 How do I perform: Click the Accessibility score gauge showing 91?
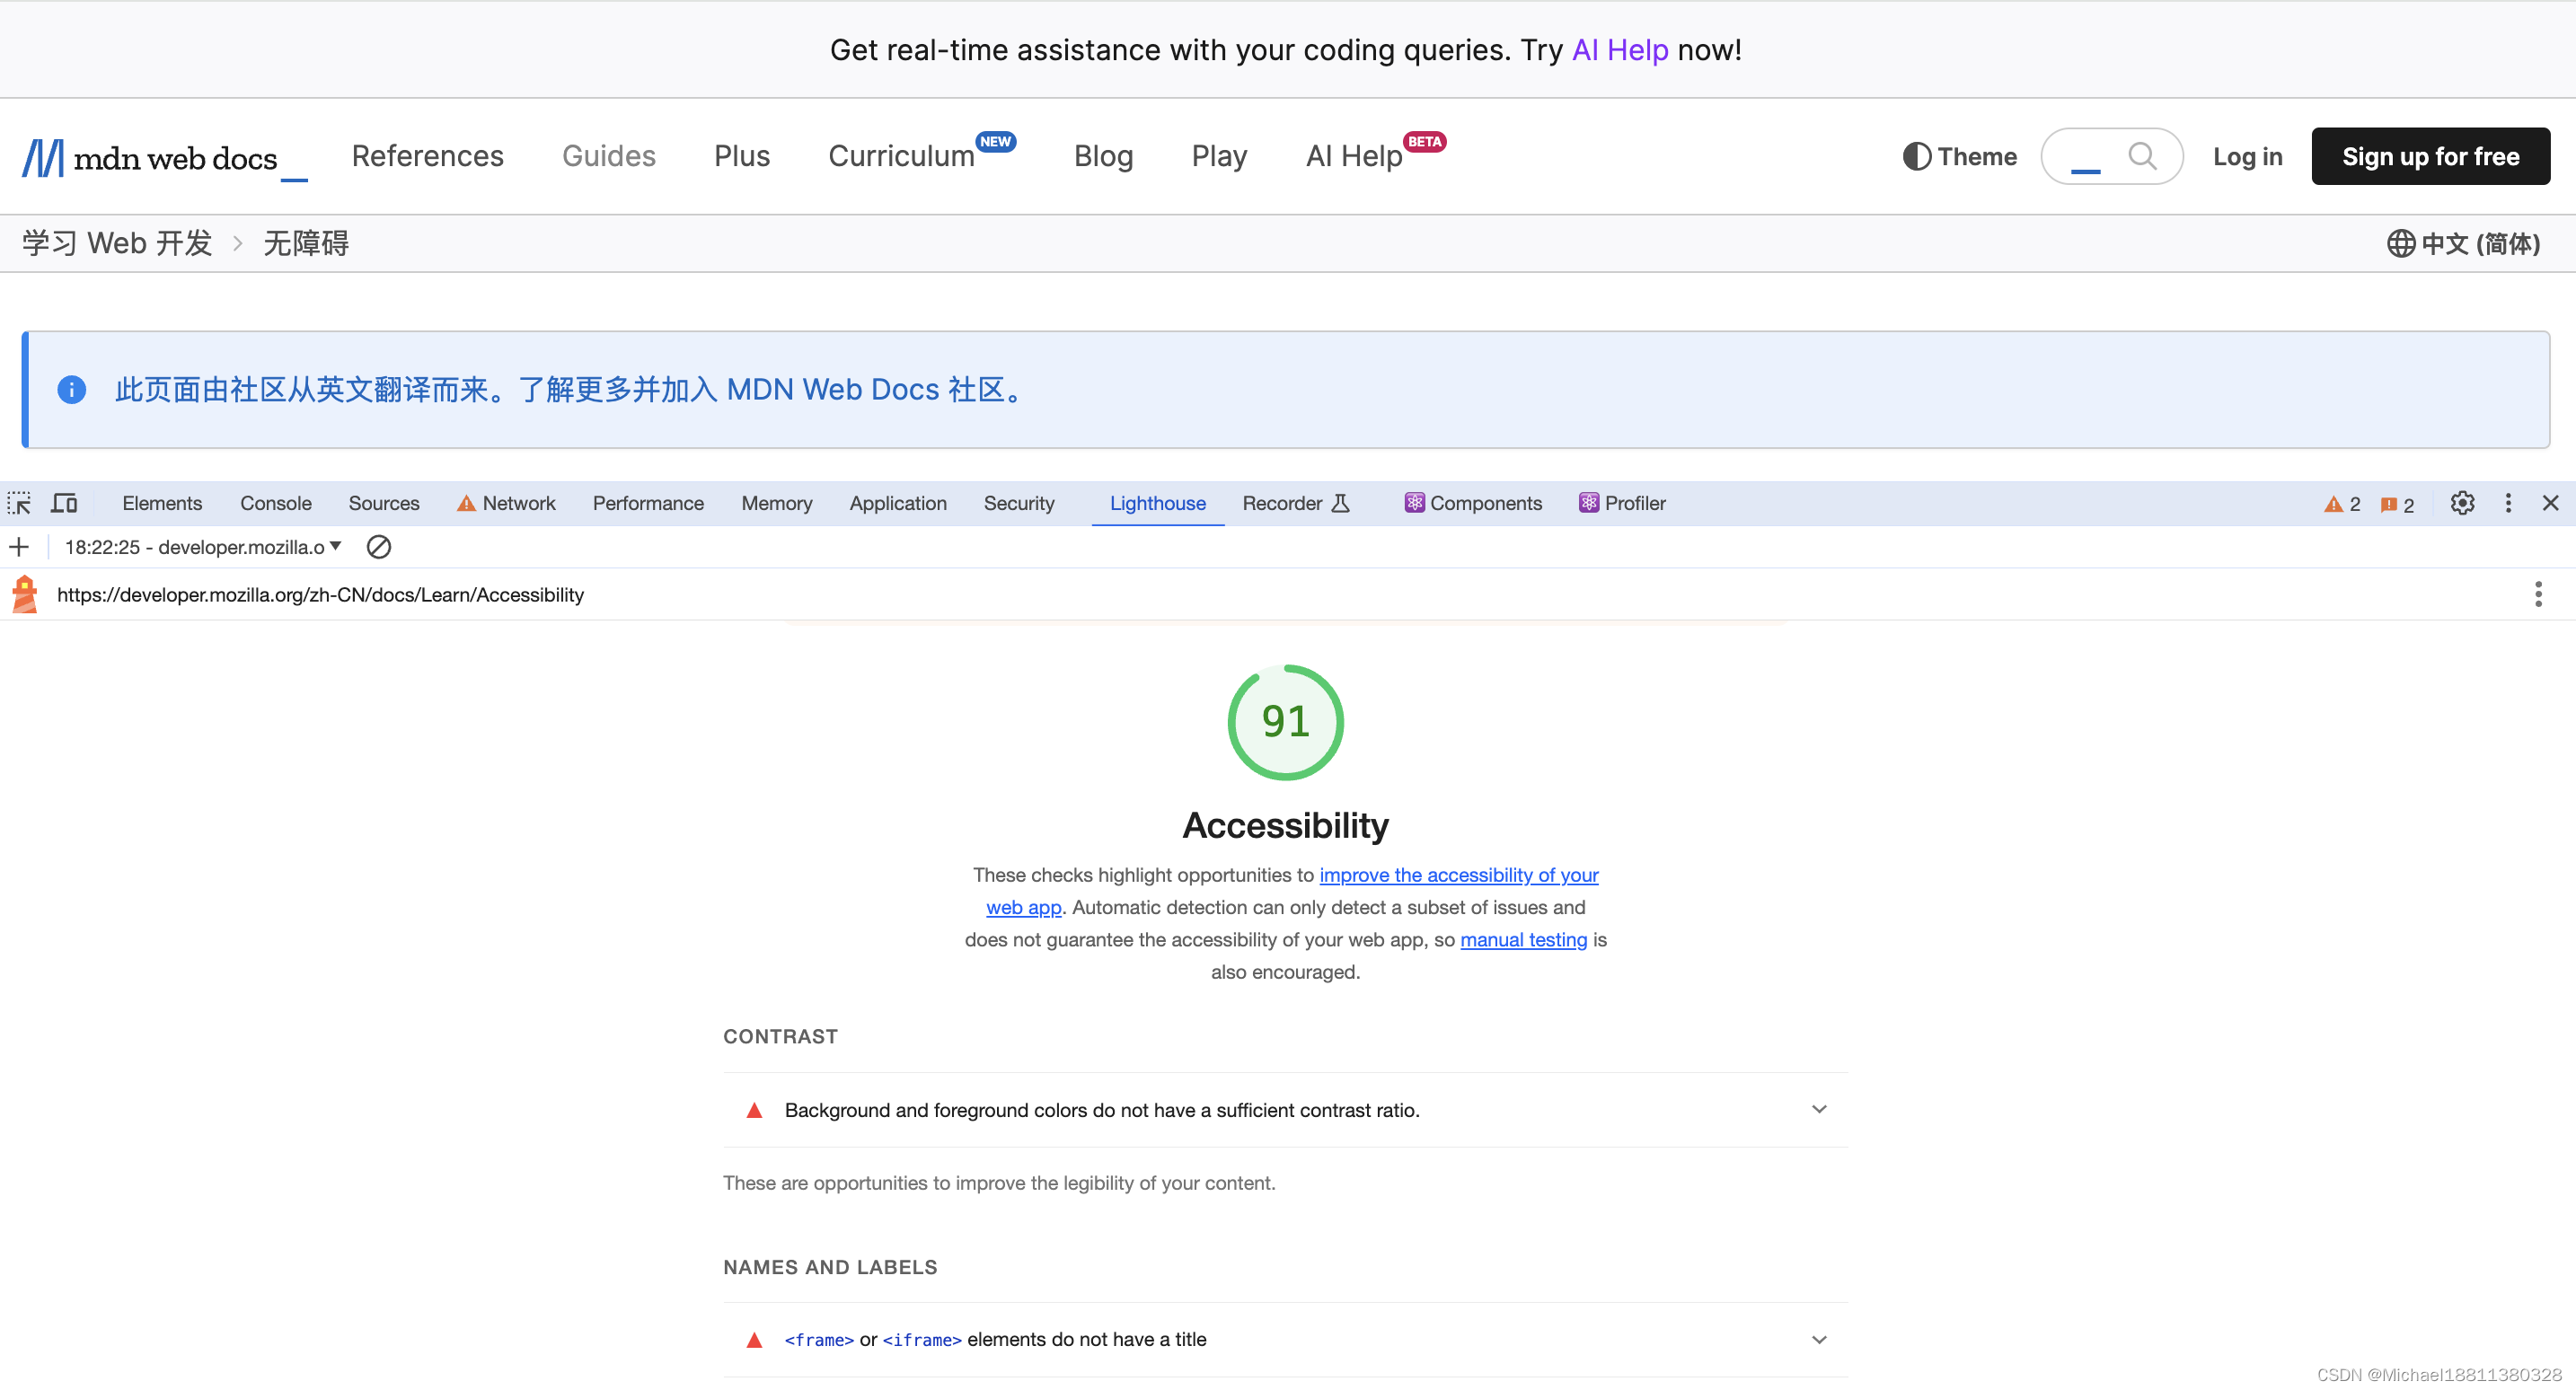click(1285, 722)
